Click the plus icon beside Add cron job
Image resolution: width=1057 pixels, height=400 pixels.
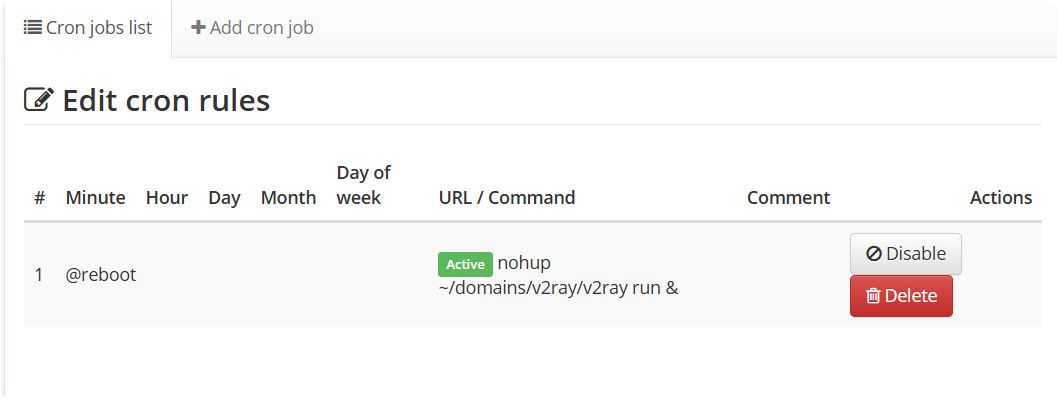[198, 28]
